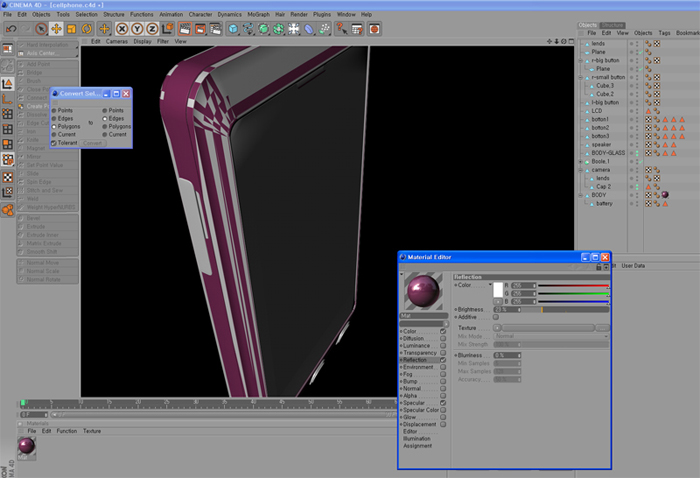Click the material preview sphere in editor
The height and width of the screenshot is (478, 700).
click(423, 291)
